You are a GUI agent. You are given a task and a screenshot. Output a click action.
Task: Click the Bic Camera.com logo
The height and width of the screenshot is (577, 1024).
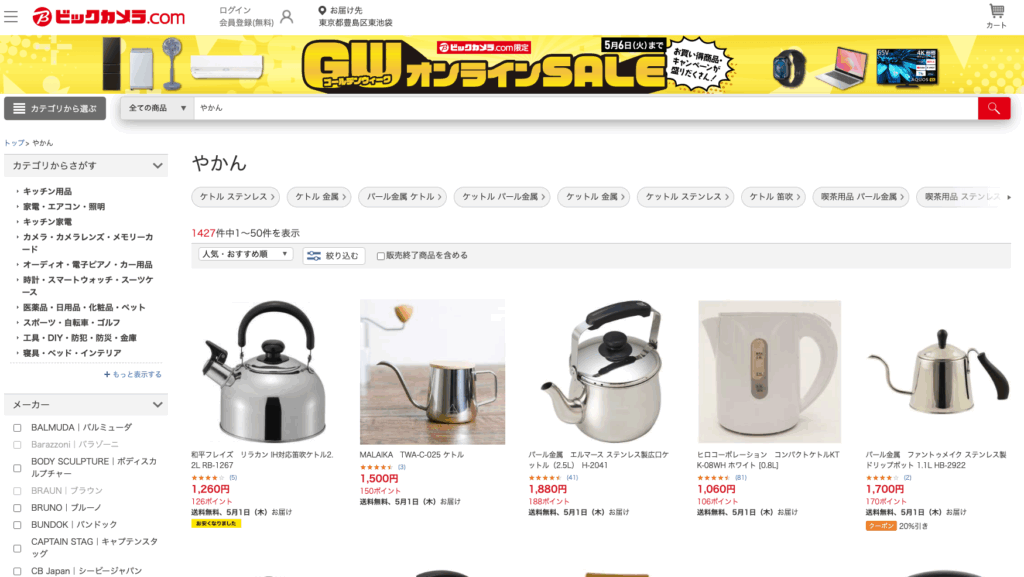pyautogui.click(x=109, y=16)
